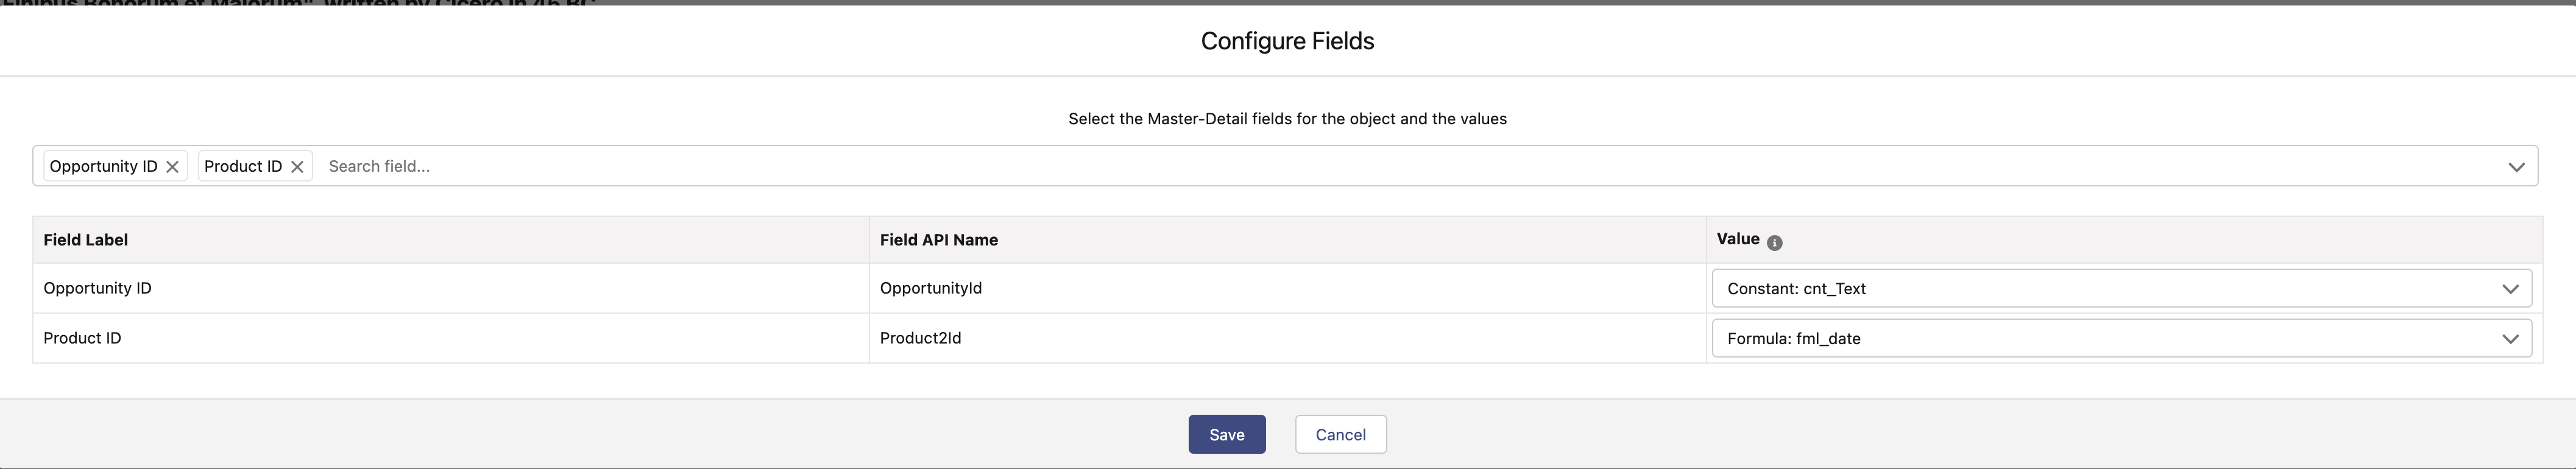
Task: Click the Master-Detail fields instruction text
Action: [1287, 119]
